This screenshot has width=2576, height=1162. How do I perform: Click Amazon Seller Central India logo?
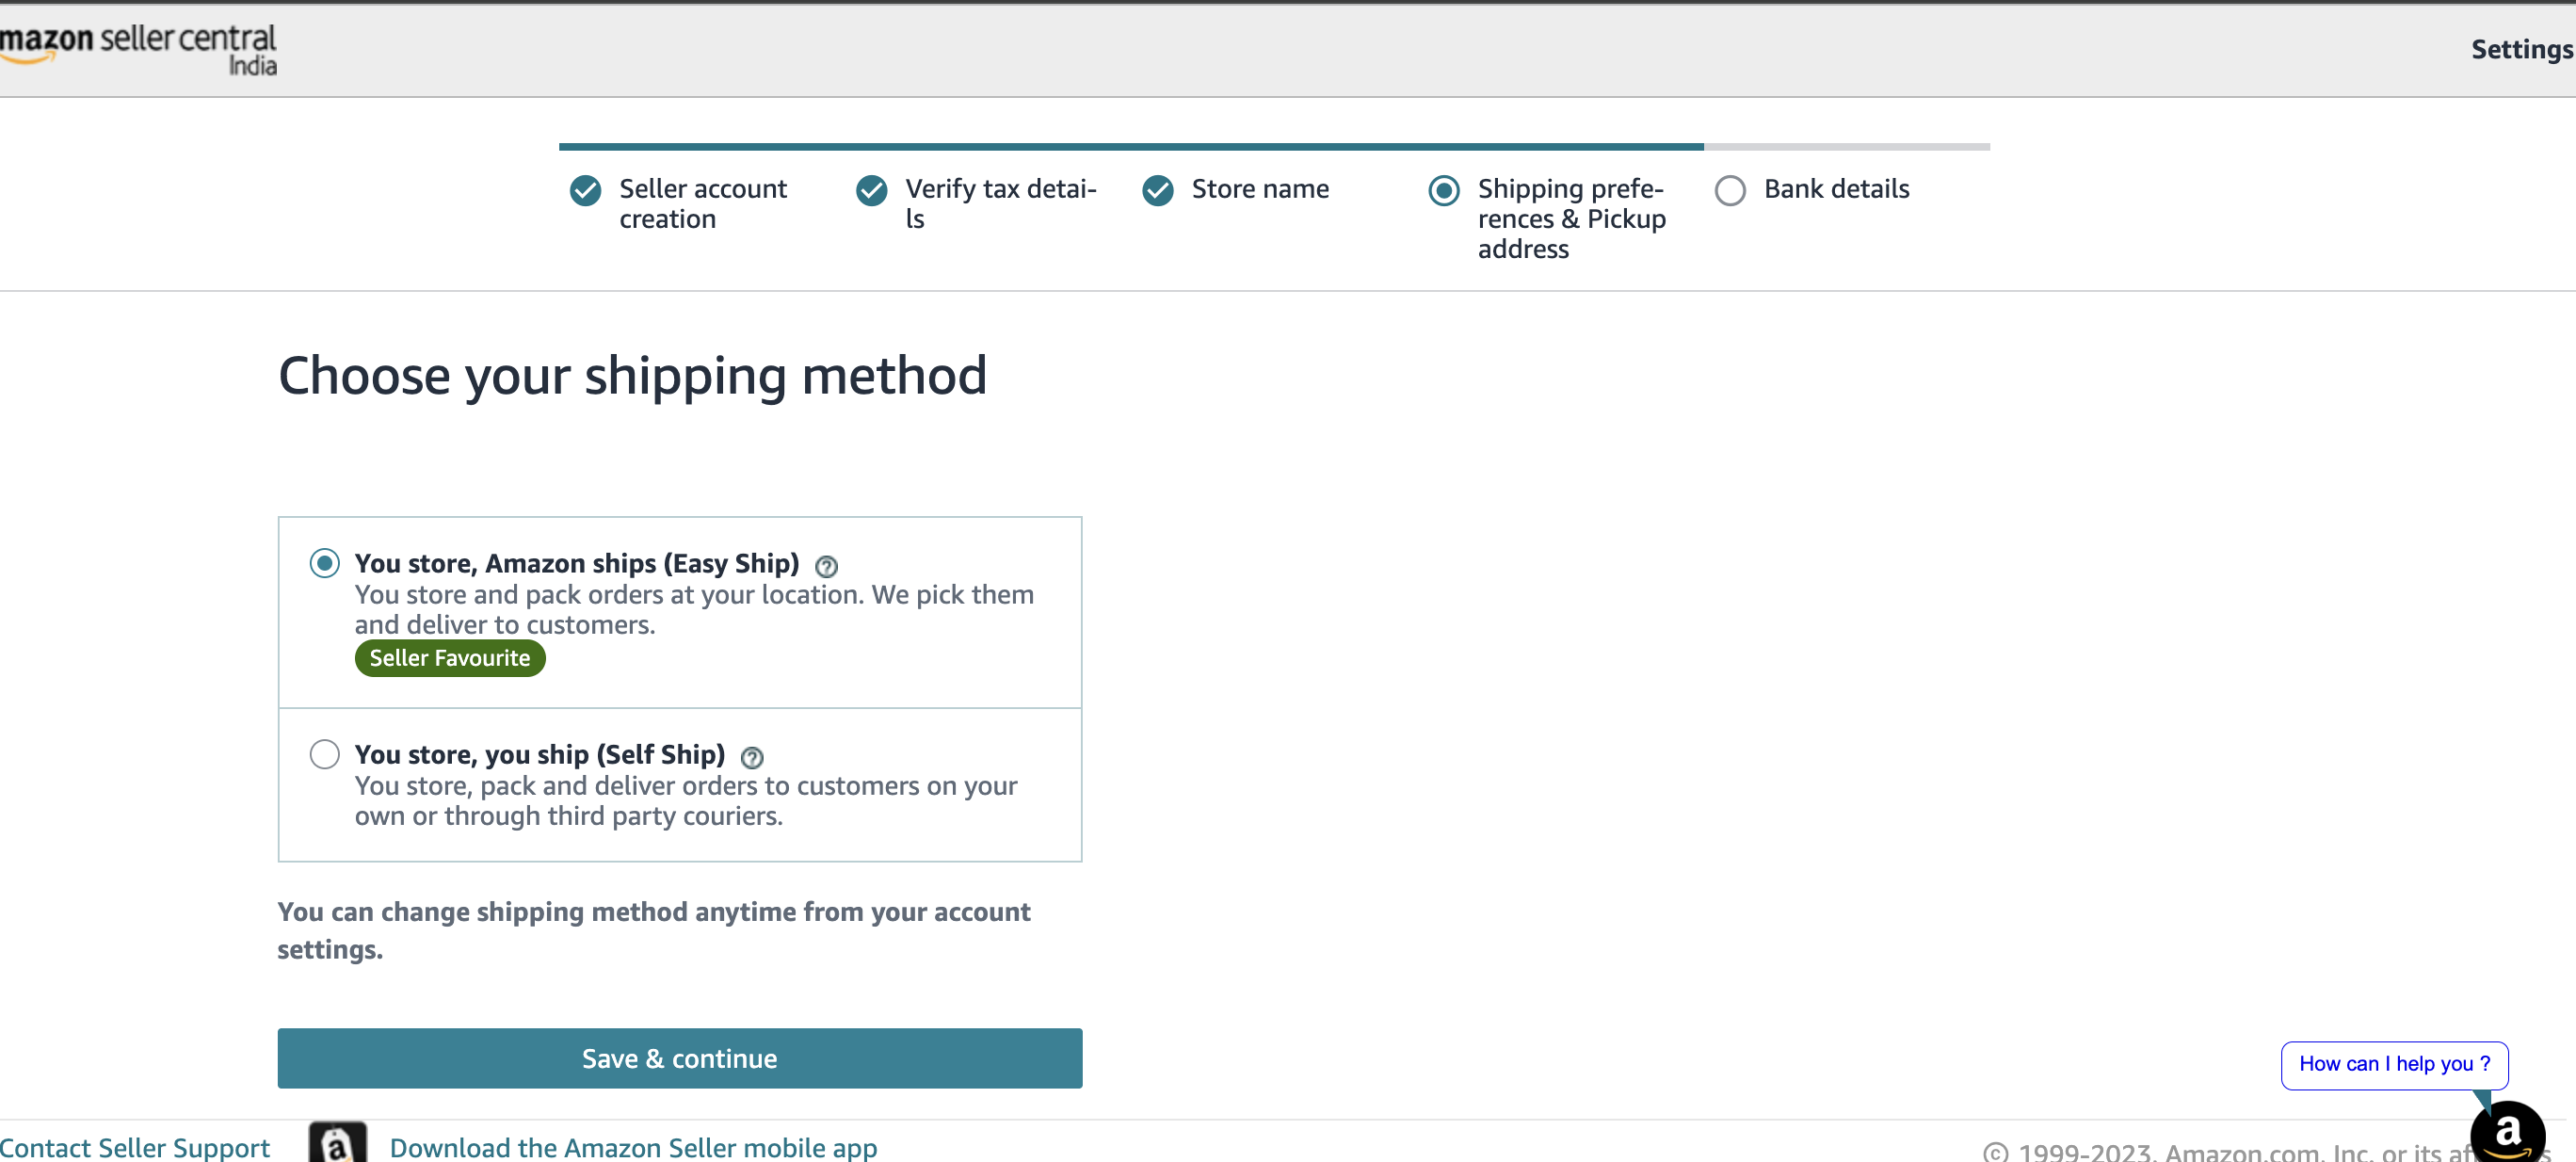(138, 48)
